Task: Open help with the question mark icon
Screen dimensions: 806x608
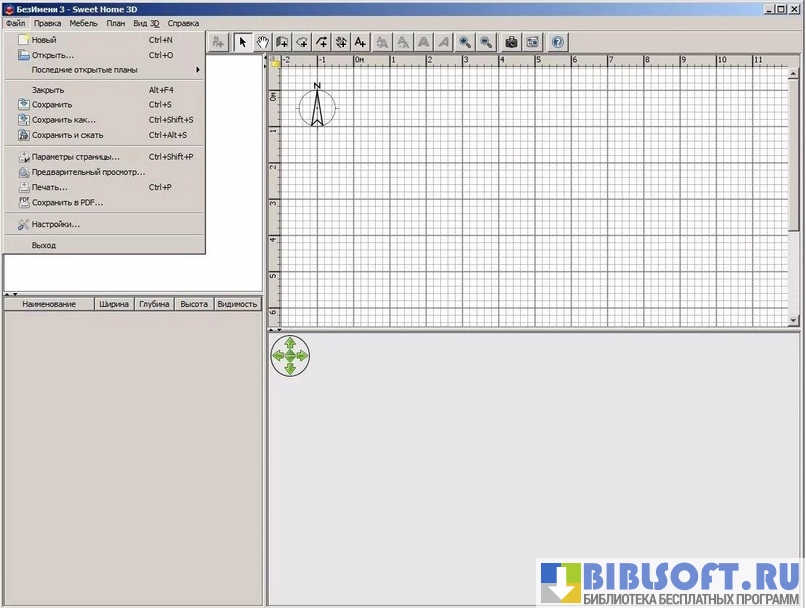Action: tap(558, 42)
